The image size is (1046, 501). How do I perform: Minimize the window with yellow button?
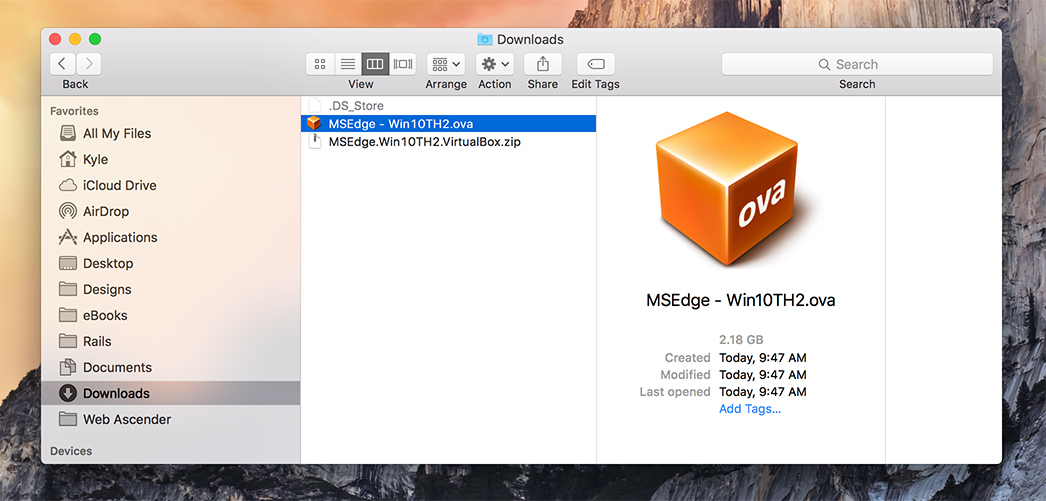pos(75,39)
